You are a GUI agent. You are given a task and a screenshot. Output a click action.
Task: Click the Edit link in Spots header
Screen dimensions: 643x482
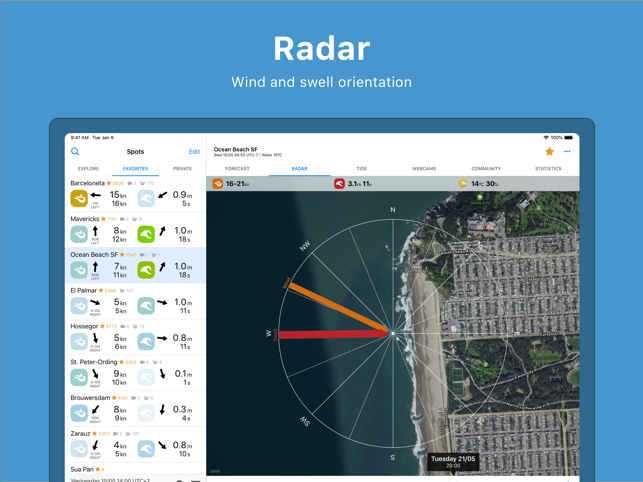click(x=194, y=152)
